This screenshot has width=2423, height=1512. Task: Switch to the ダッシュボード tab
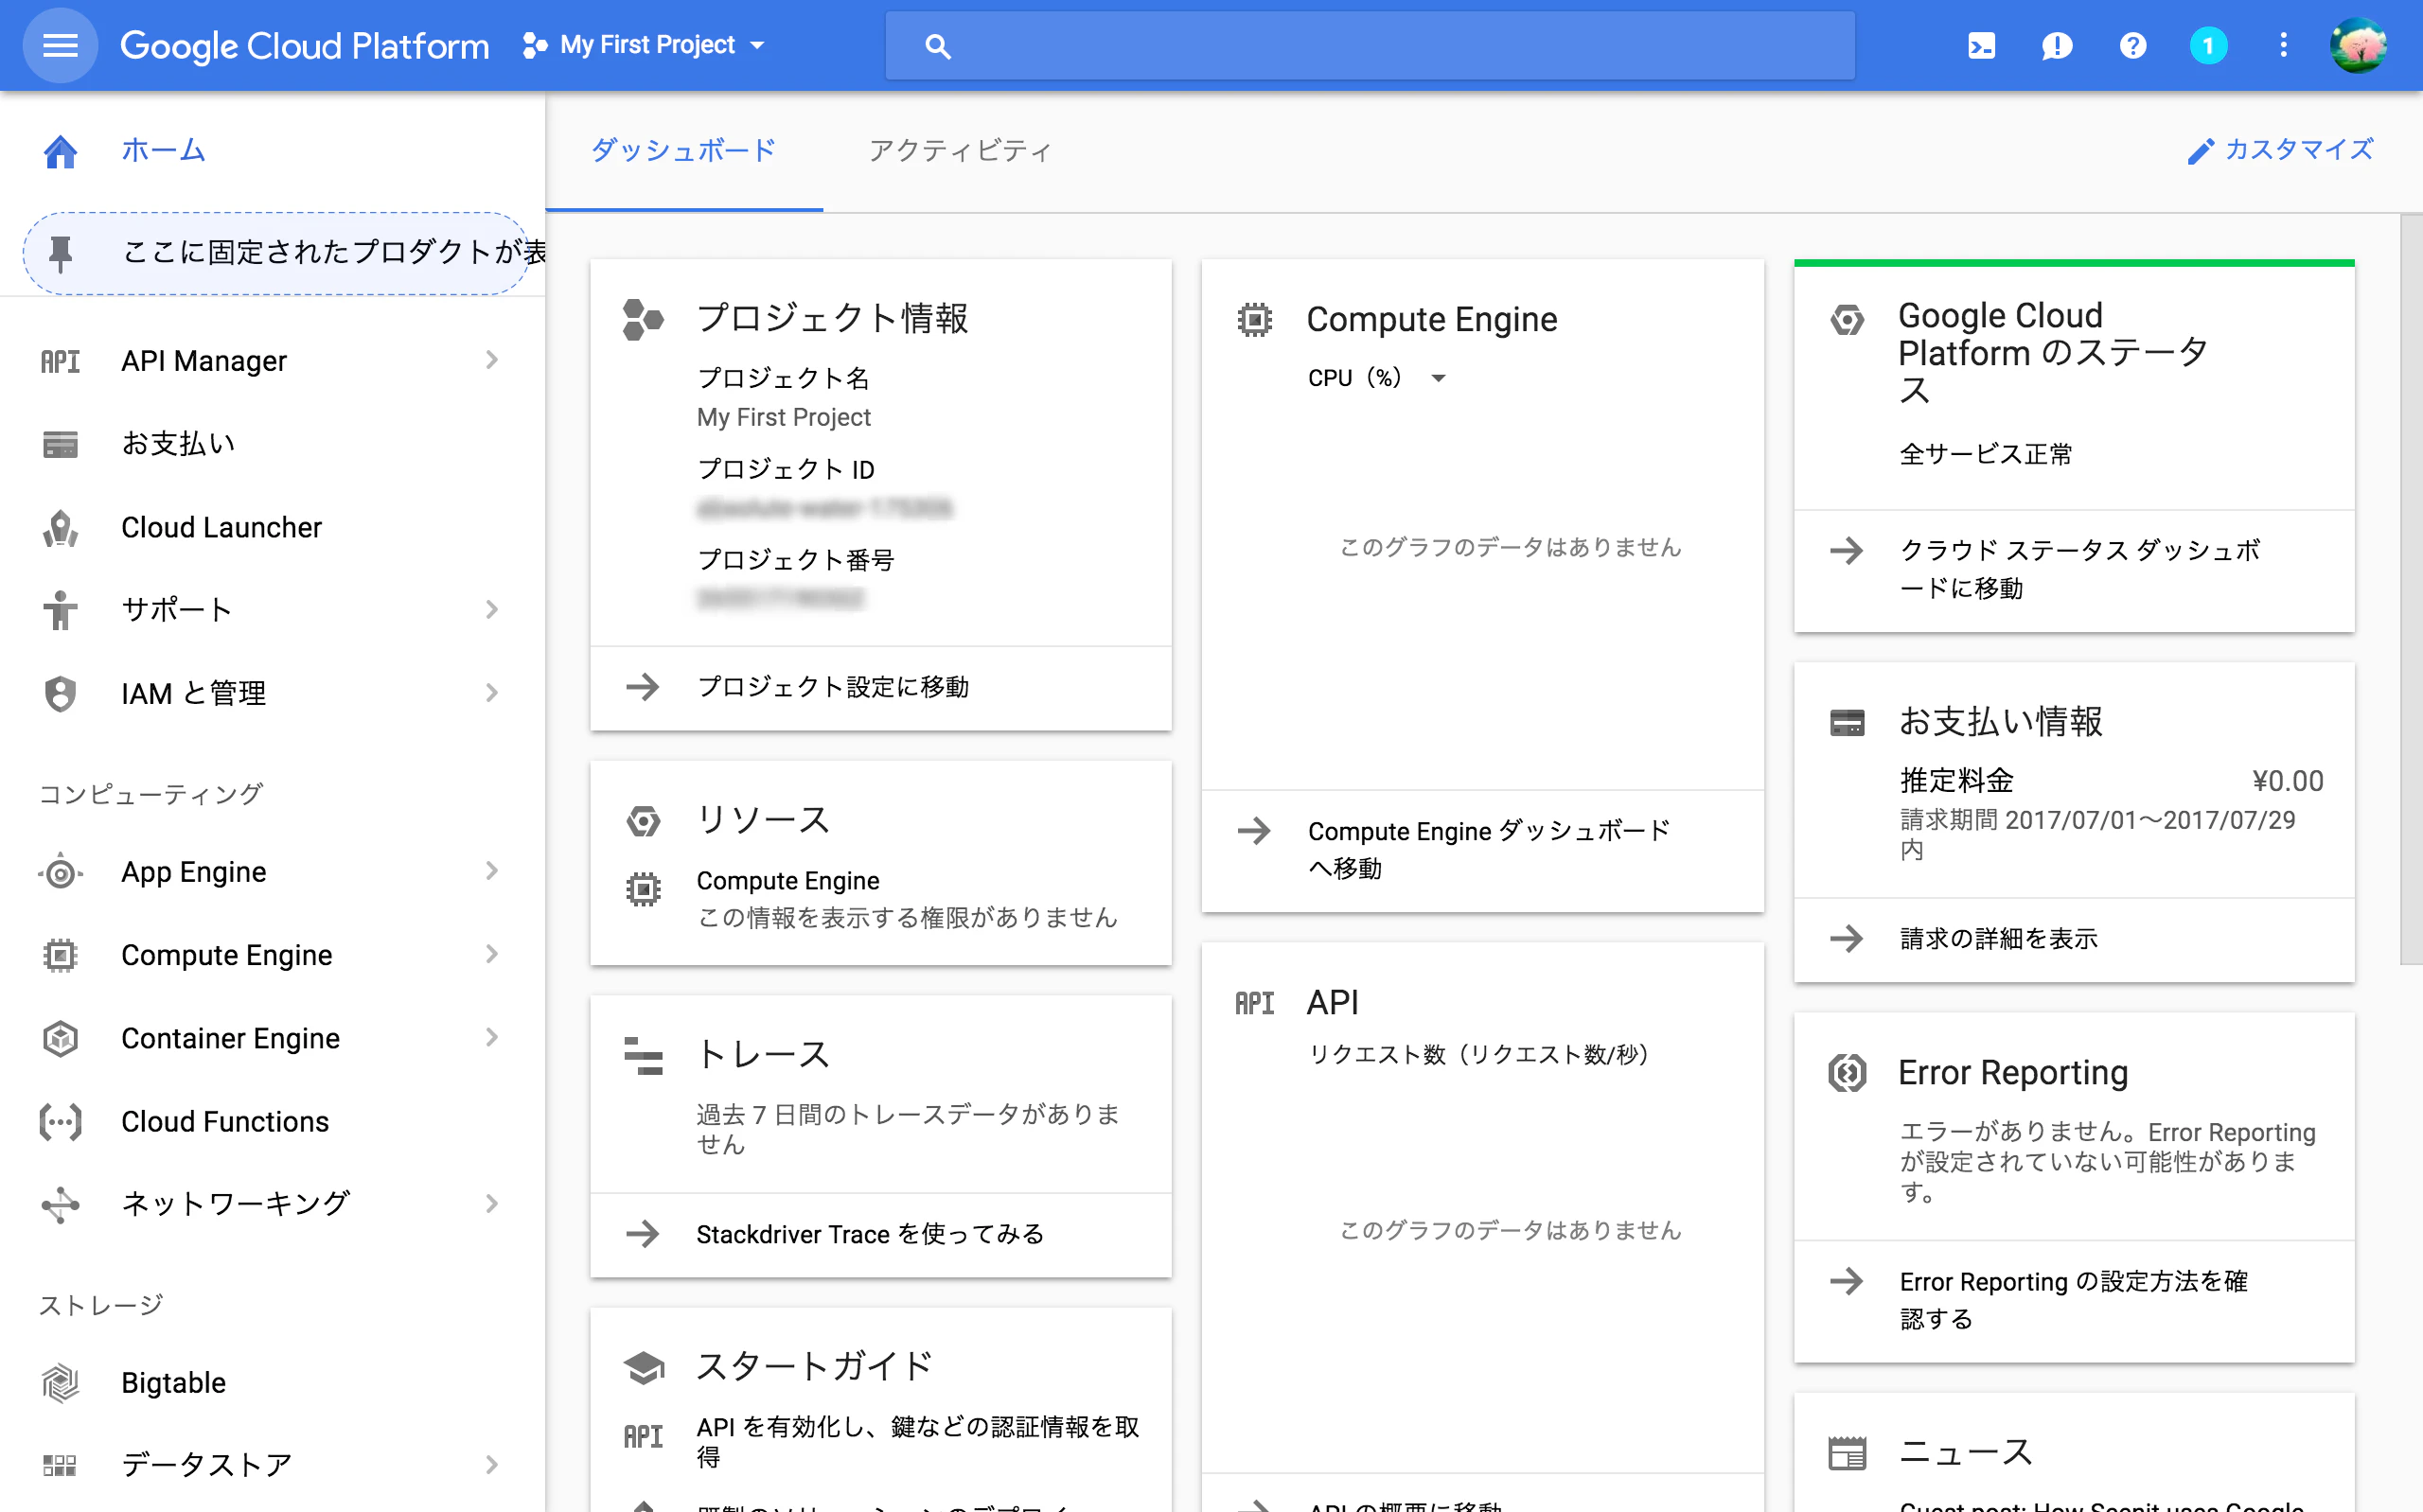pos(683,150)
